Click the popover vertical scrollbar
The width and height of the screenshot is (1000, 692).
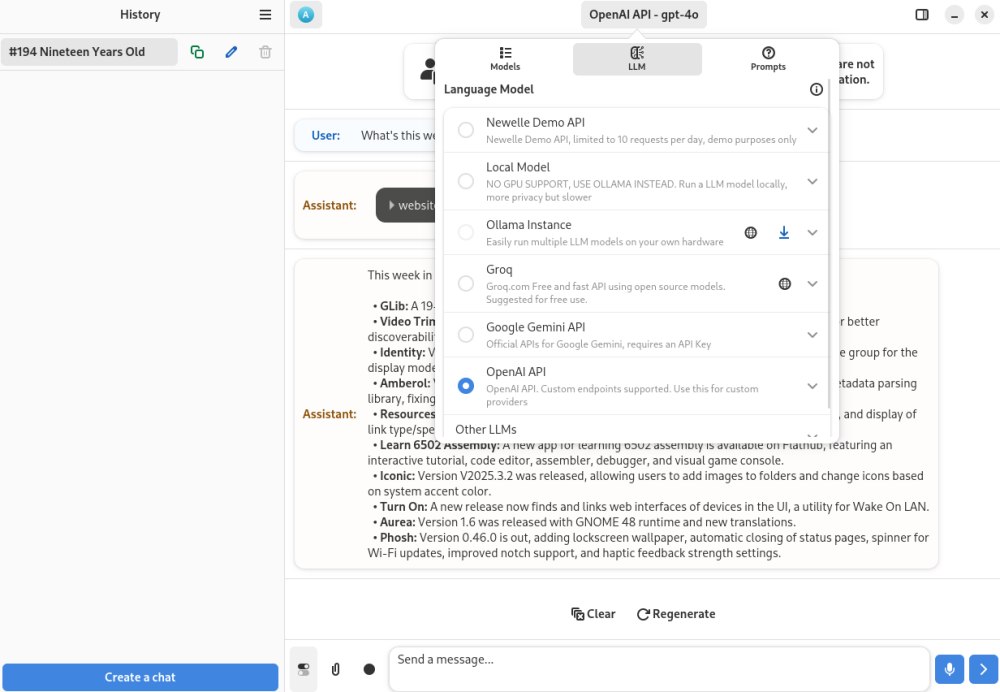(x=828, y=242)
